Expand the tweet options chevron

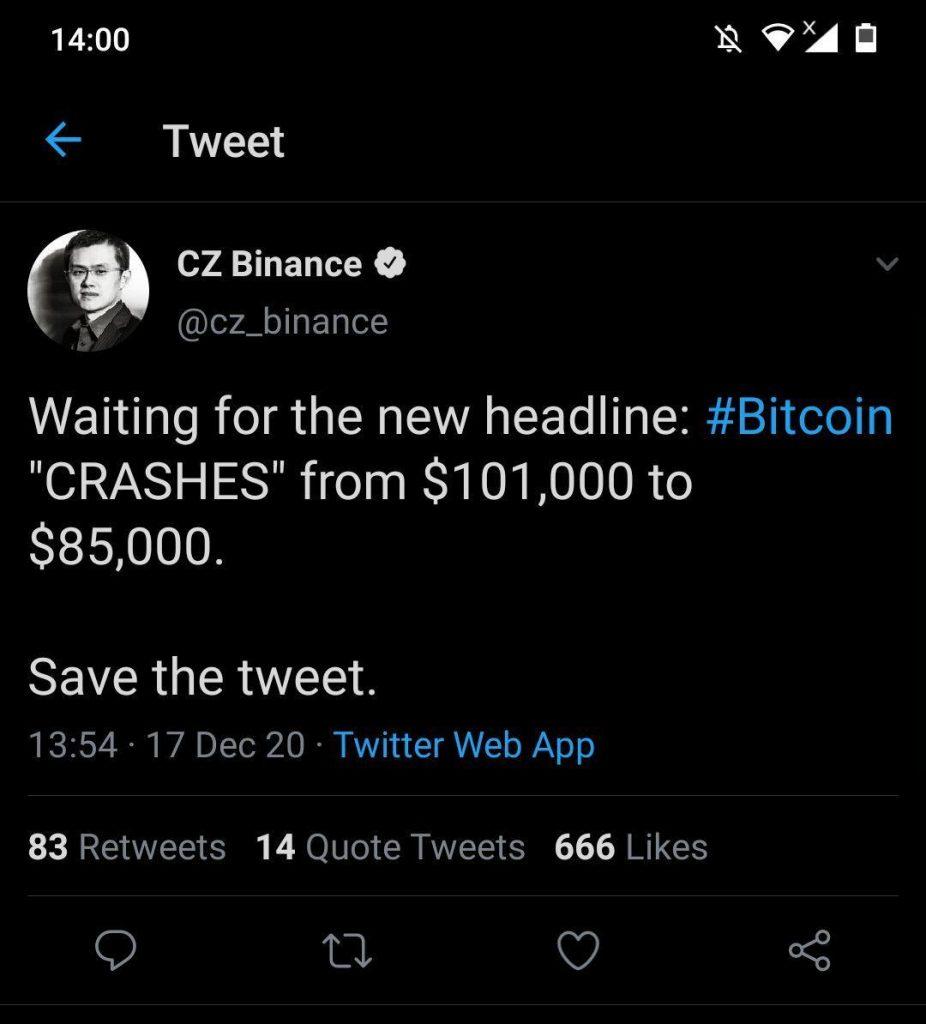[x=886, y=265]
